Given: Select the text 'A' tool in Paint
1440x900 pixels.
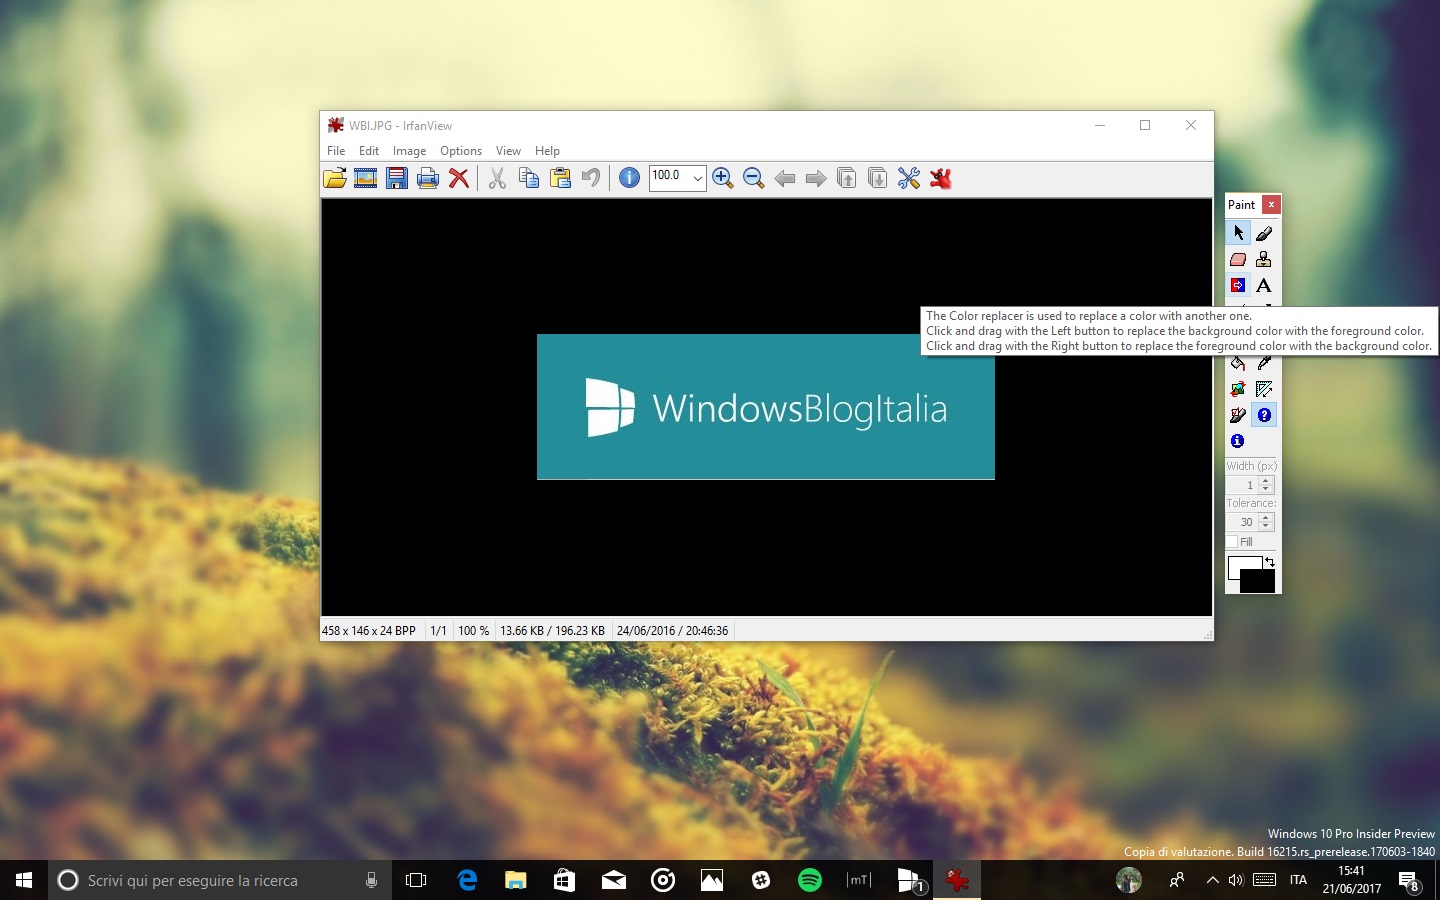Looking at the screenshot, I should coord(1264,285).
